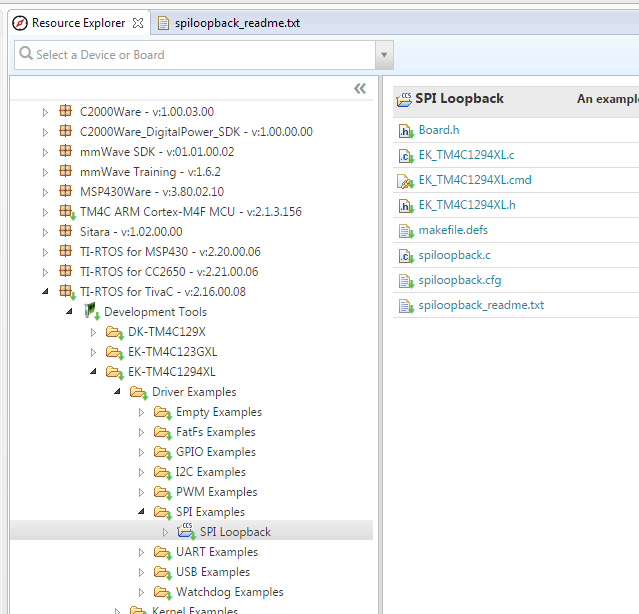
Task: Click the Watchdog Examples folder icon
Action: 163,592
